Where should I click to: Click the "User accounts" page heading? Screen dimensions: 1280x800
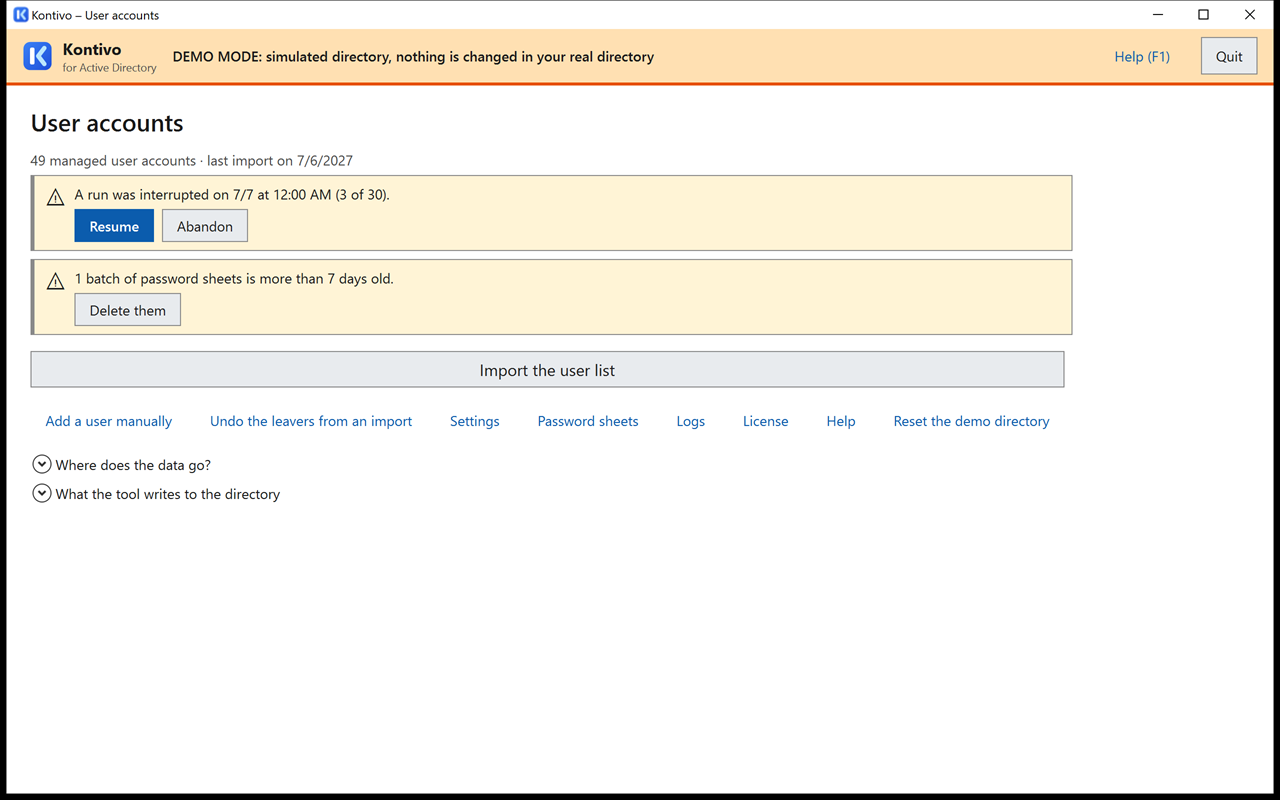[x=107, y=123]
